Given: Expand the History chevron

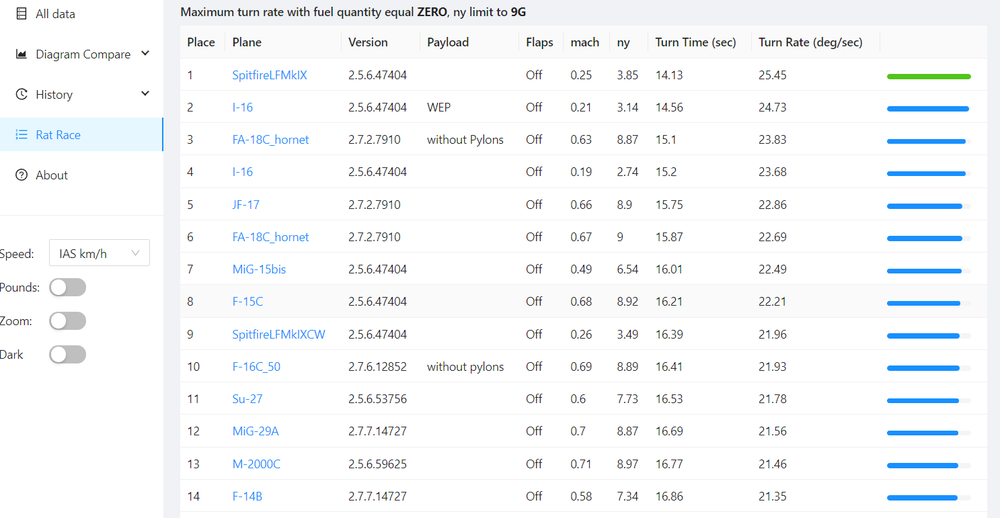Looking at the screenshot, I should point(145,94).
